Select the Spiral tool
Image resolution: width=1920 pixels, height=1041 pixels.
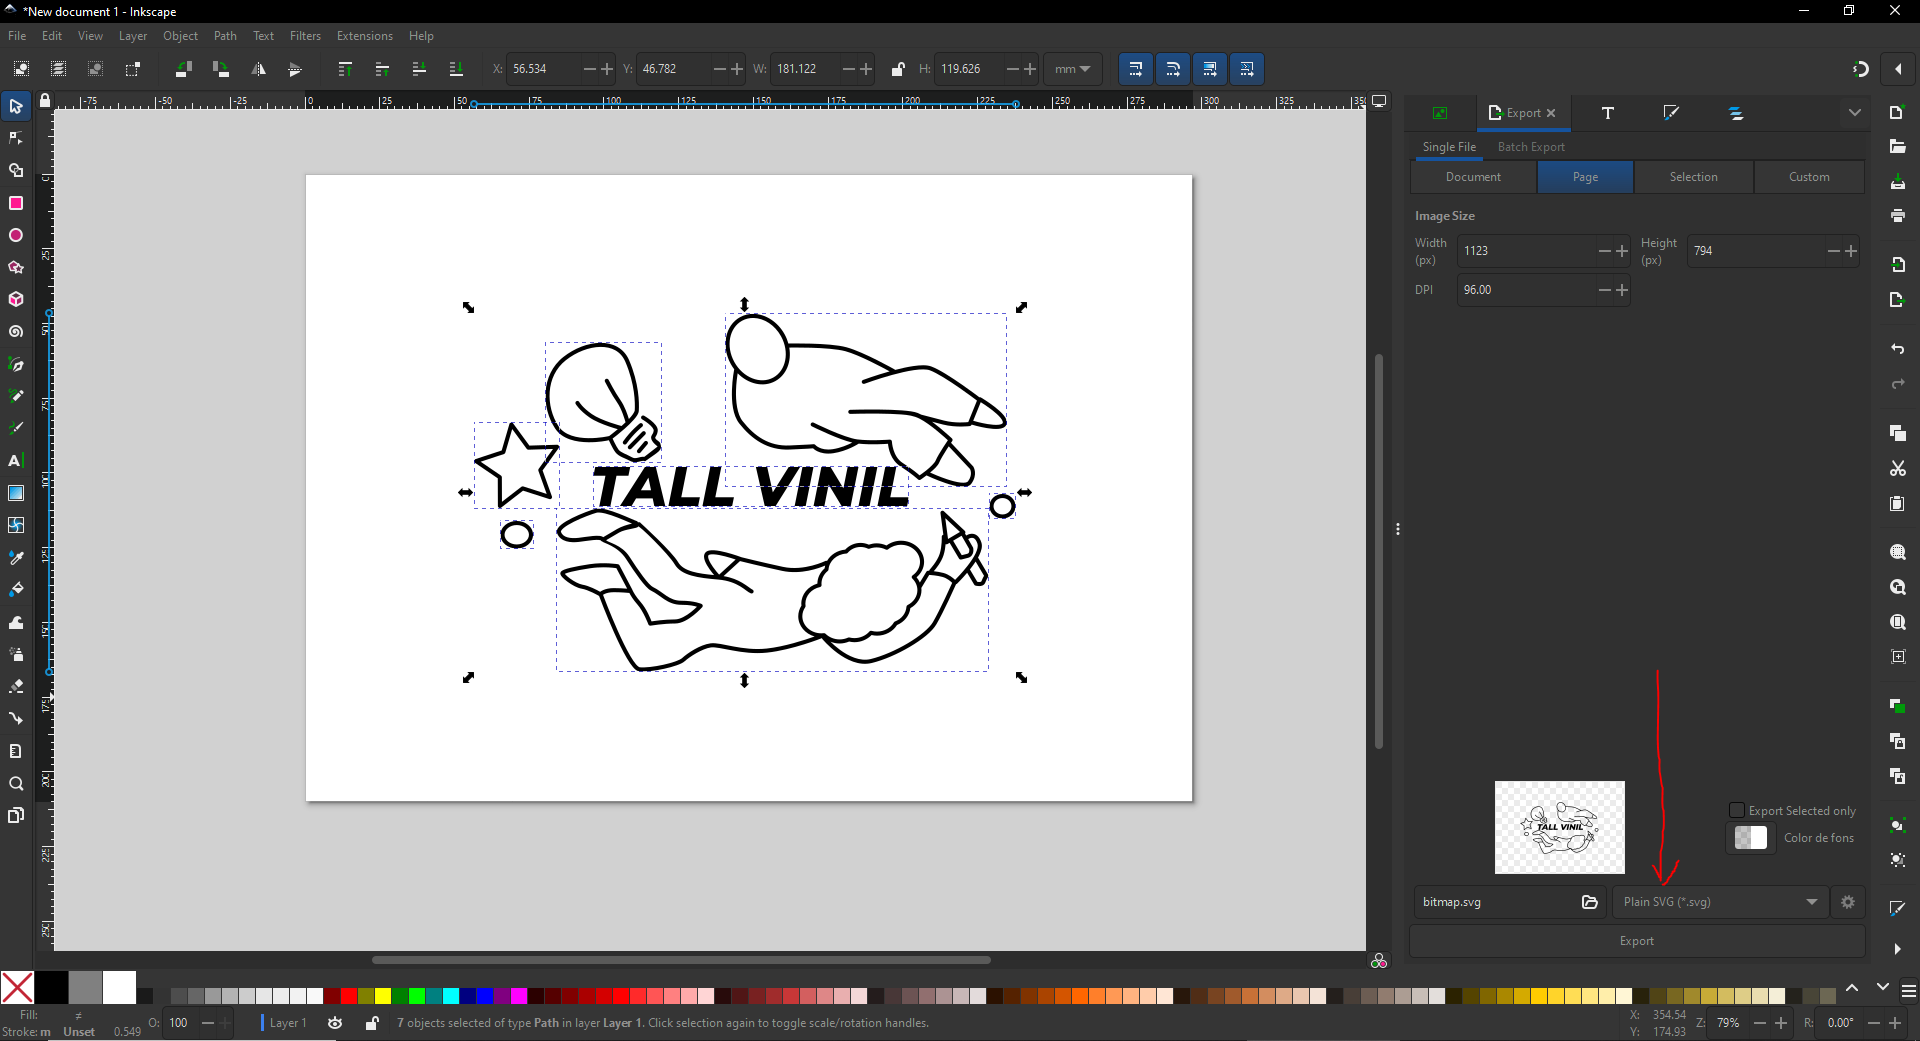click(x=16, y=331)
